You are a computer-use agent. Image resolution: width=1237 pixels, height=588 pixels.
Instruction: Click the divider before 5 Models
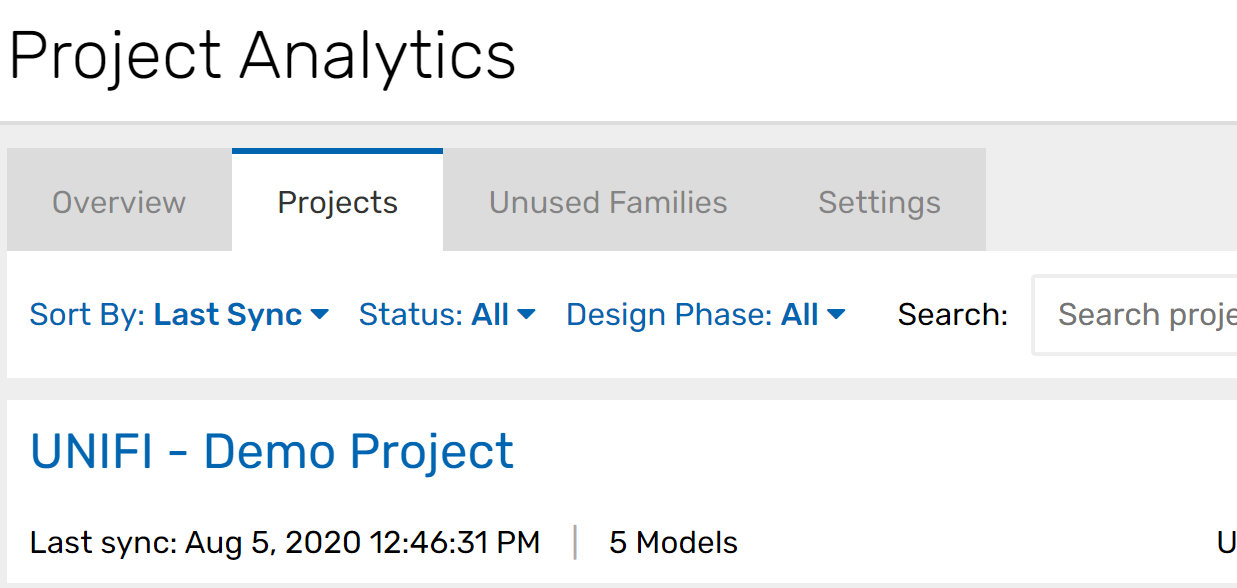coord(575,543)
